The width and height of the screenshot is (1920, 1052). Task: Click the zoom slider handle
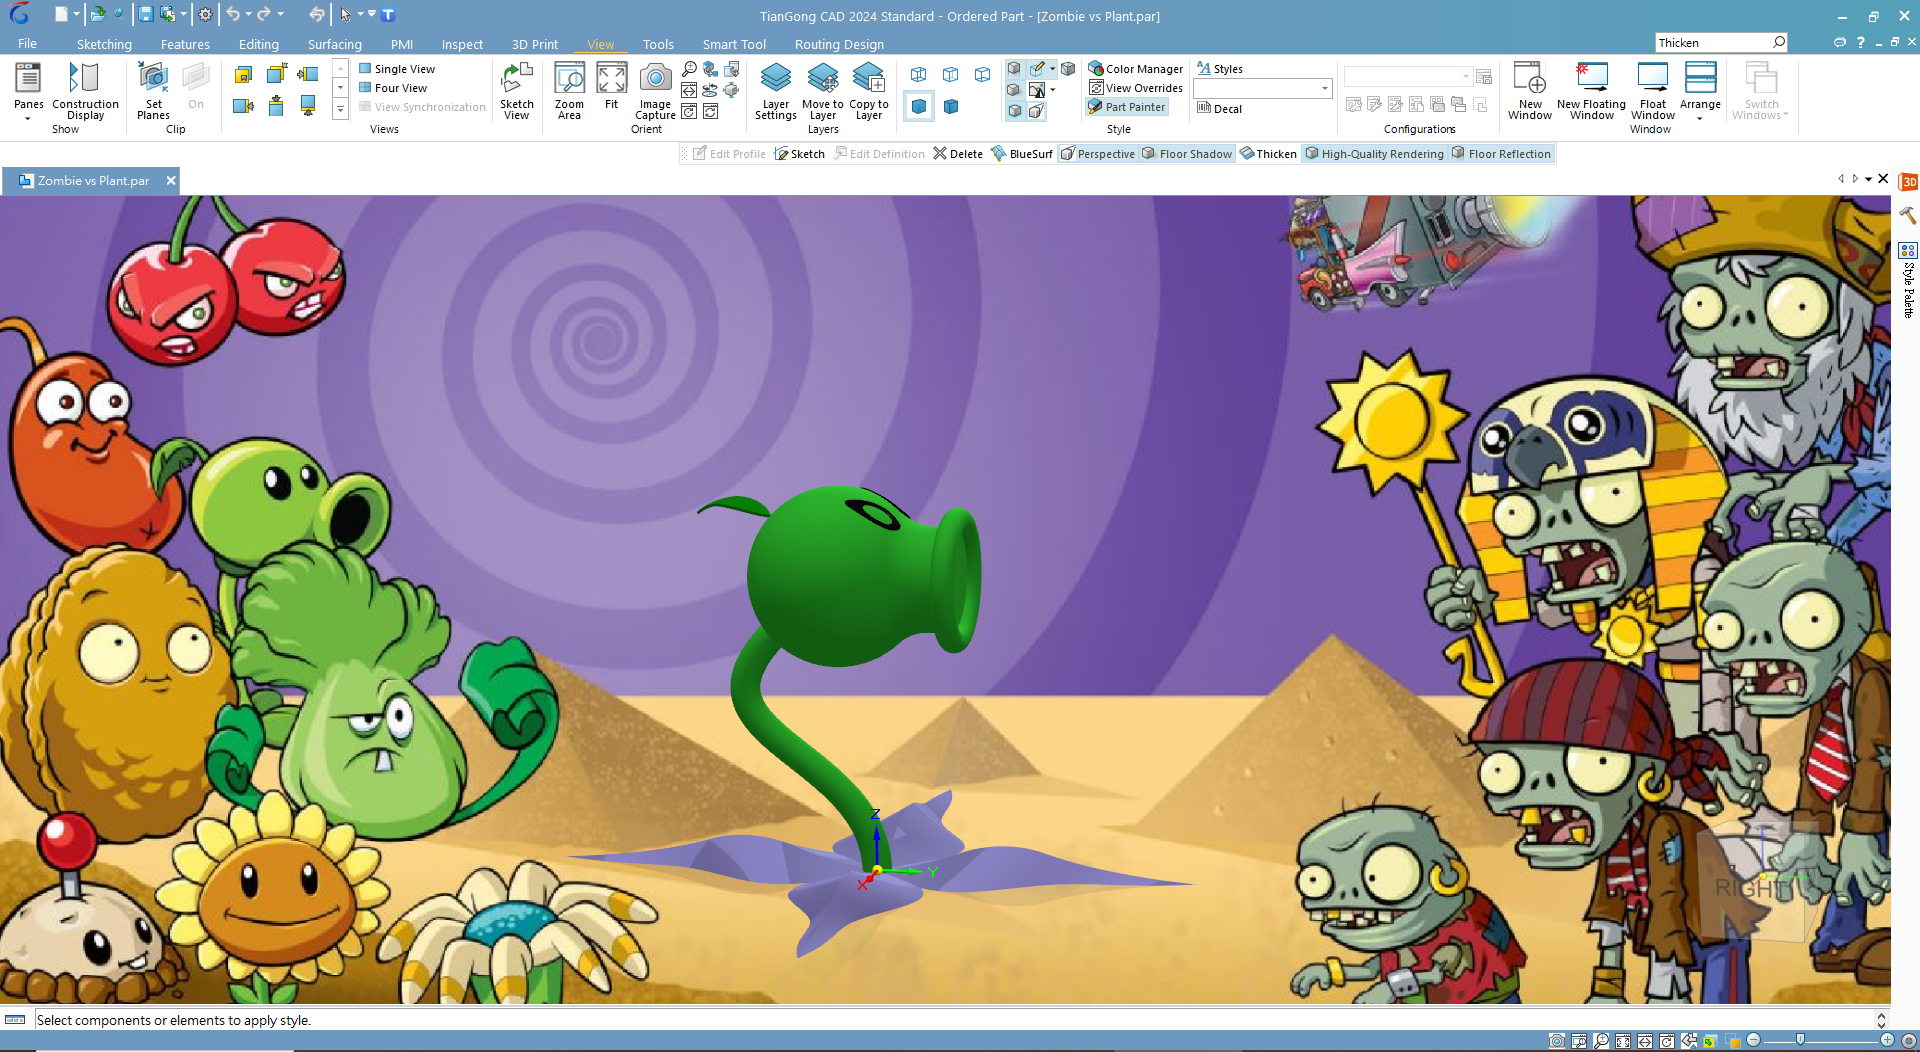pos(1800,1040)
